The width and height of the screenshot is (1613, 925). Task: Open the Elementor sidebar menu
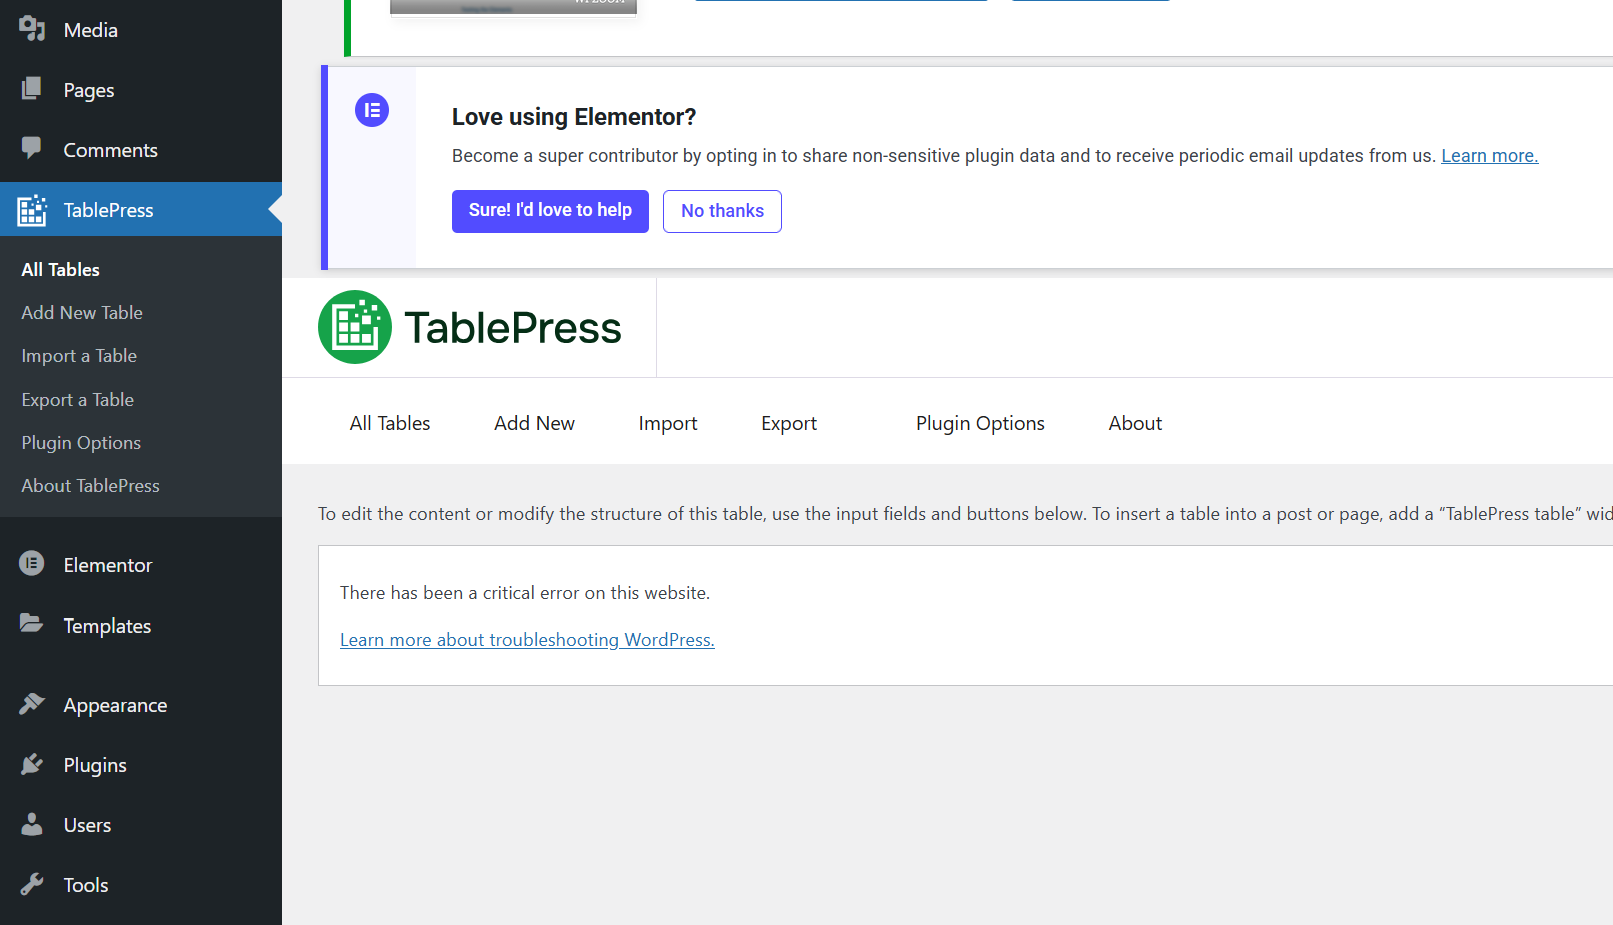[x=141, y=565]
